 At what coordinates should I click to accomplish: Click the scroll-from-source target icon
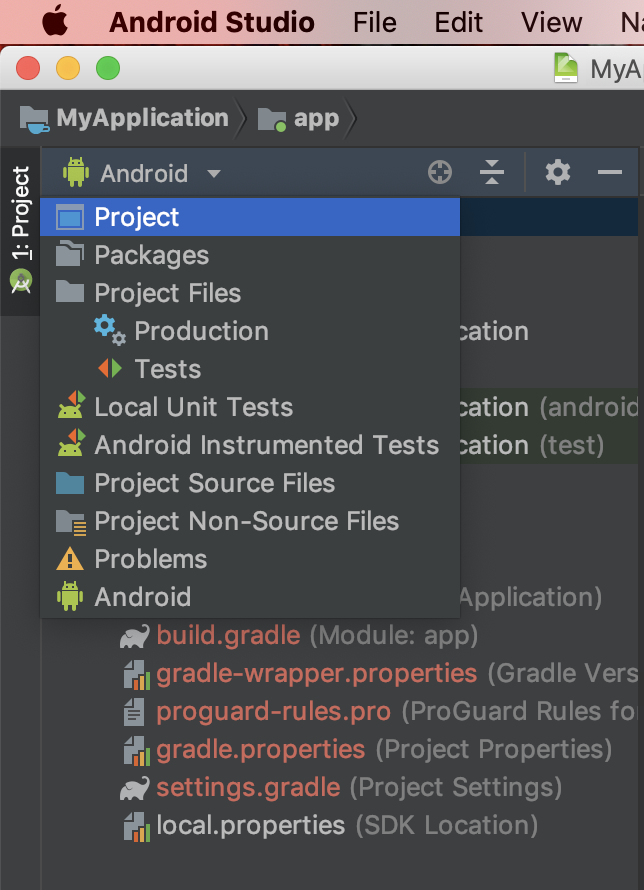pyautogui.click(x=440, y=172)
